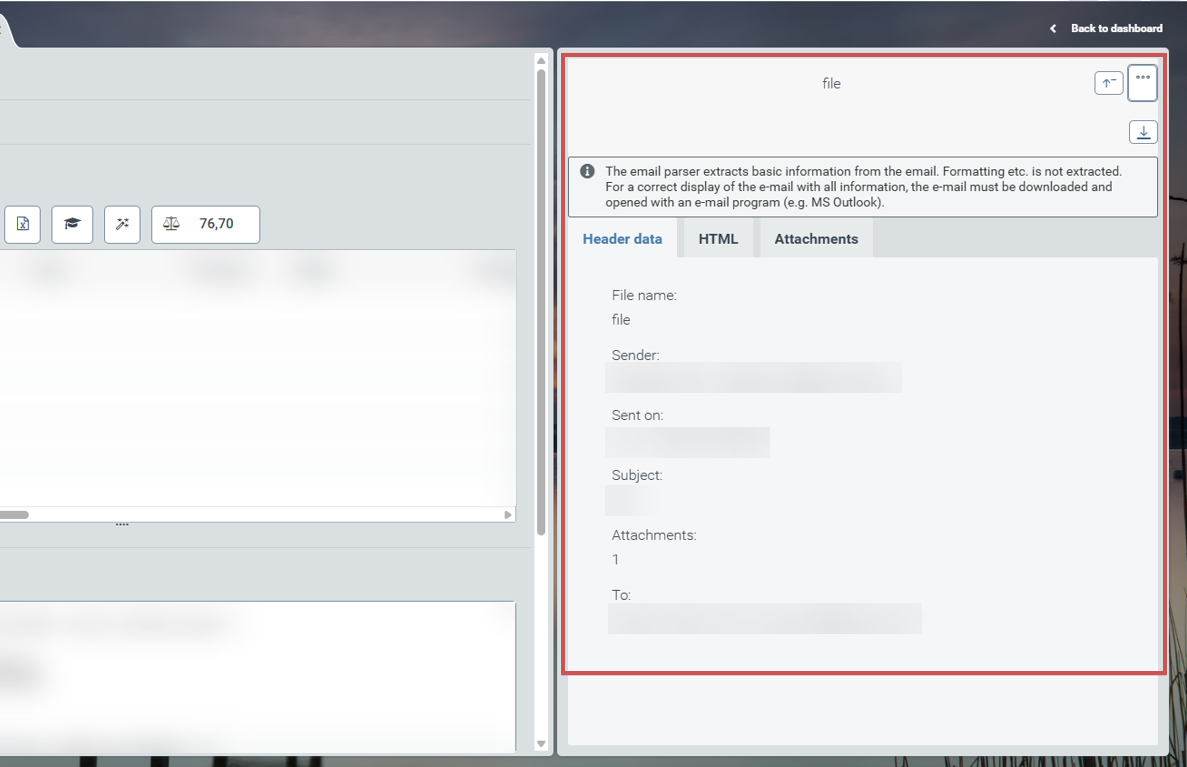Image resolution: width=1187 pixels, height=767 pixels.
Task: Open the three-dots more options menu
Action: pos(1142,82)
